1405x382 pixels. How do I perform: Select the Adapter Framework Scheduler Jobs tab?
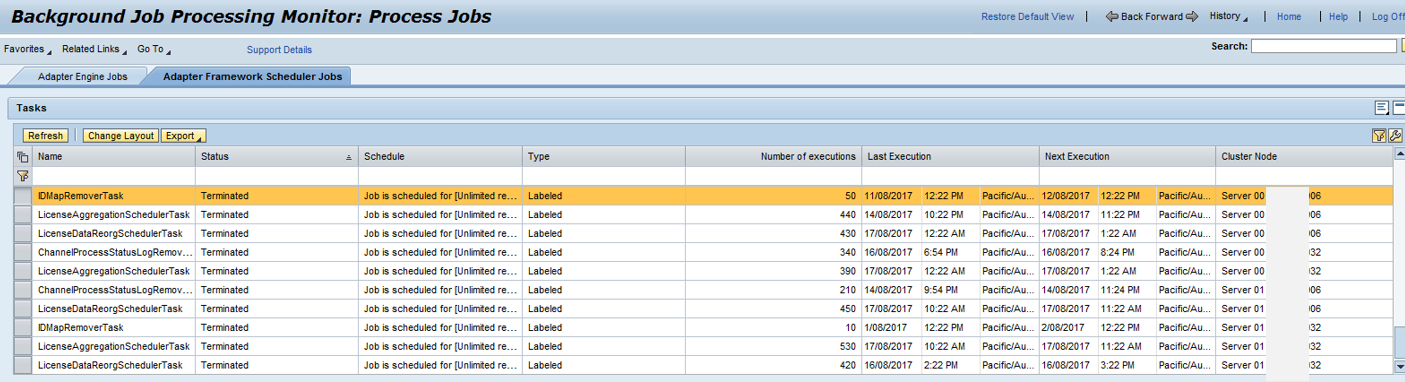click(x=252, y=76)
